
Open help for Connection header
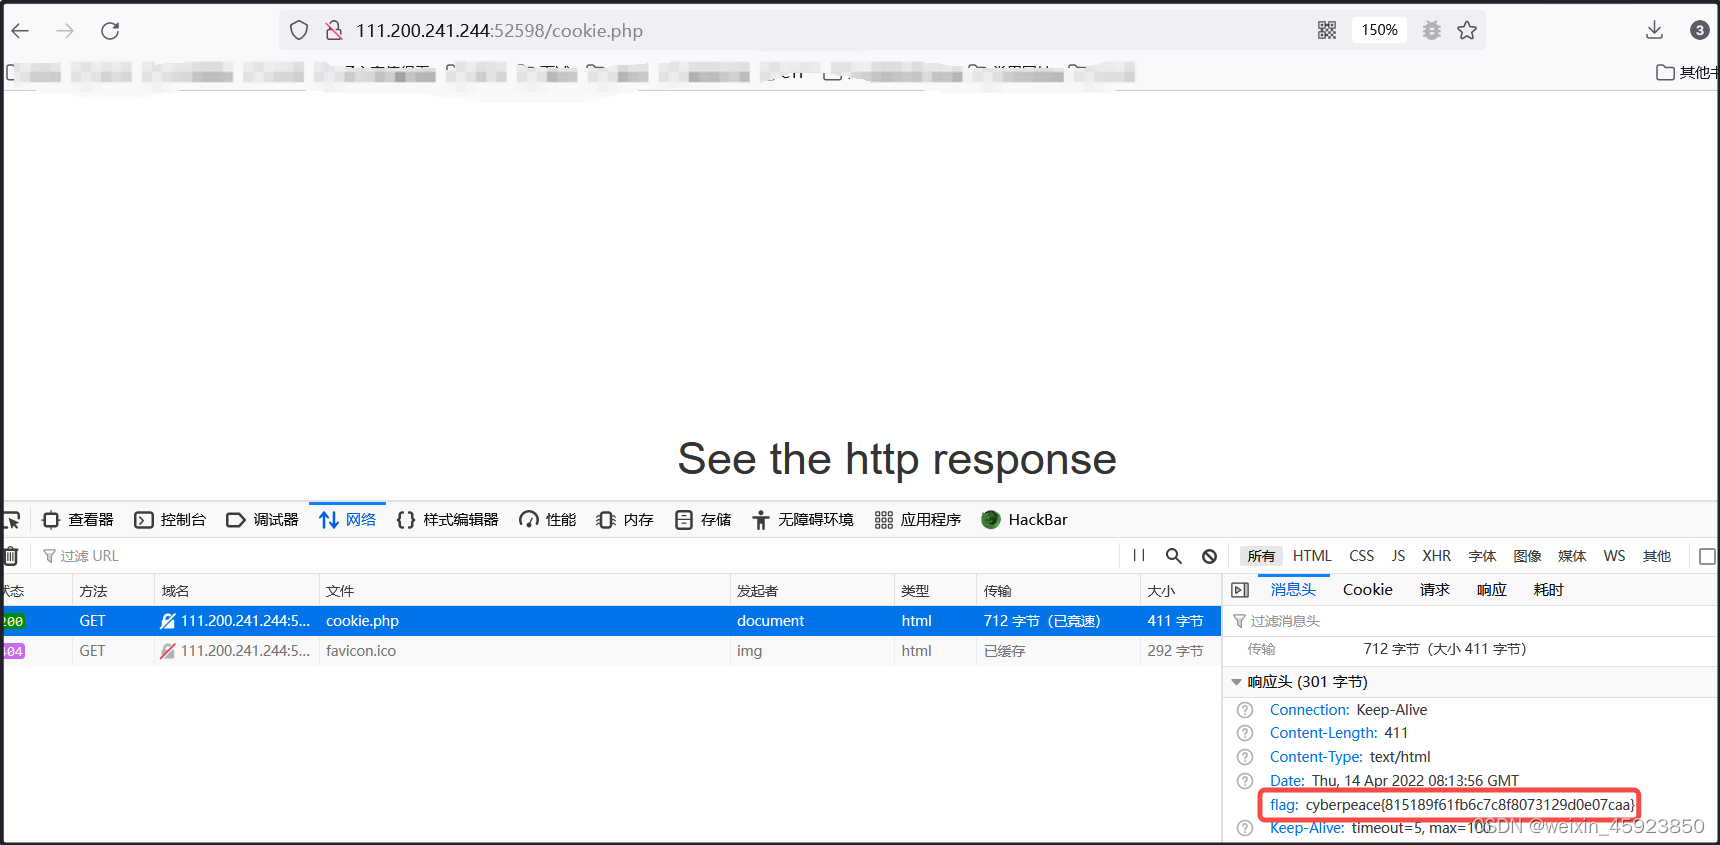pyautogui.click(x=1245, y=710)
